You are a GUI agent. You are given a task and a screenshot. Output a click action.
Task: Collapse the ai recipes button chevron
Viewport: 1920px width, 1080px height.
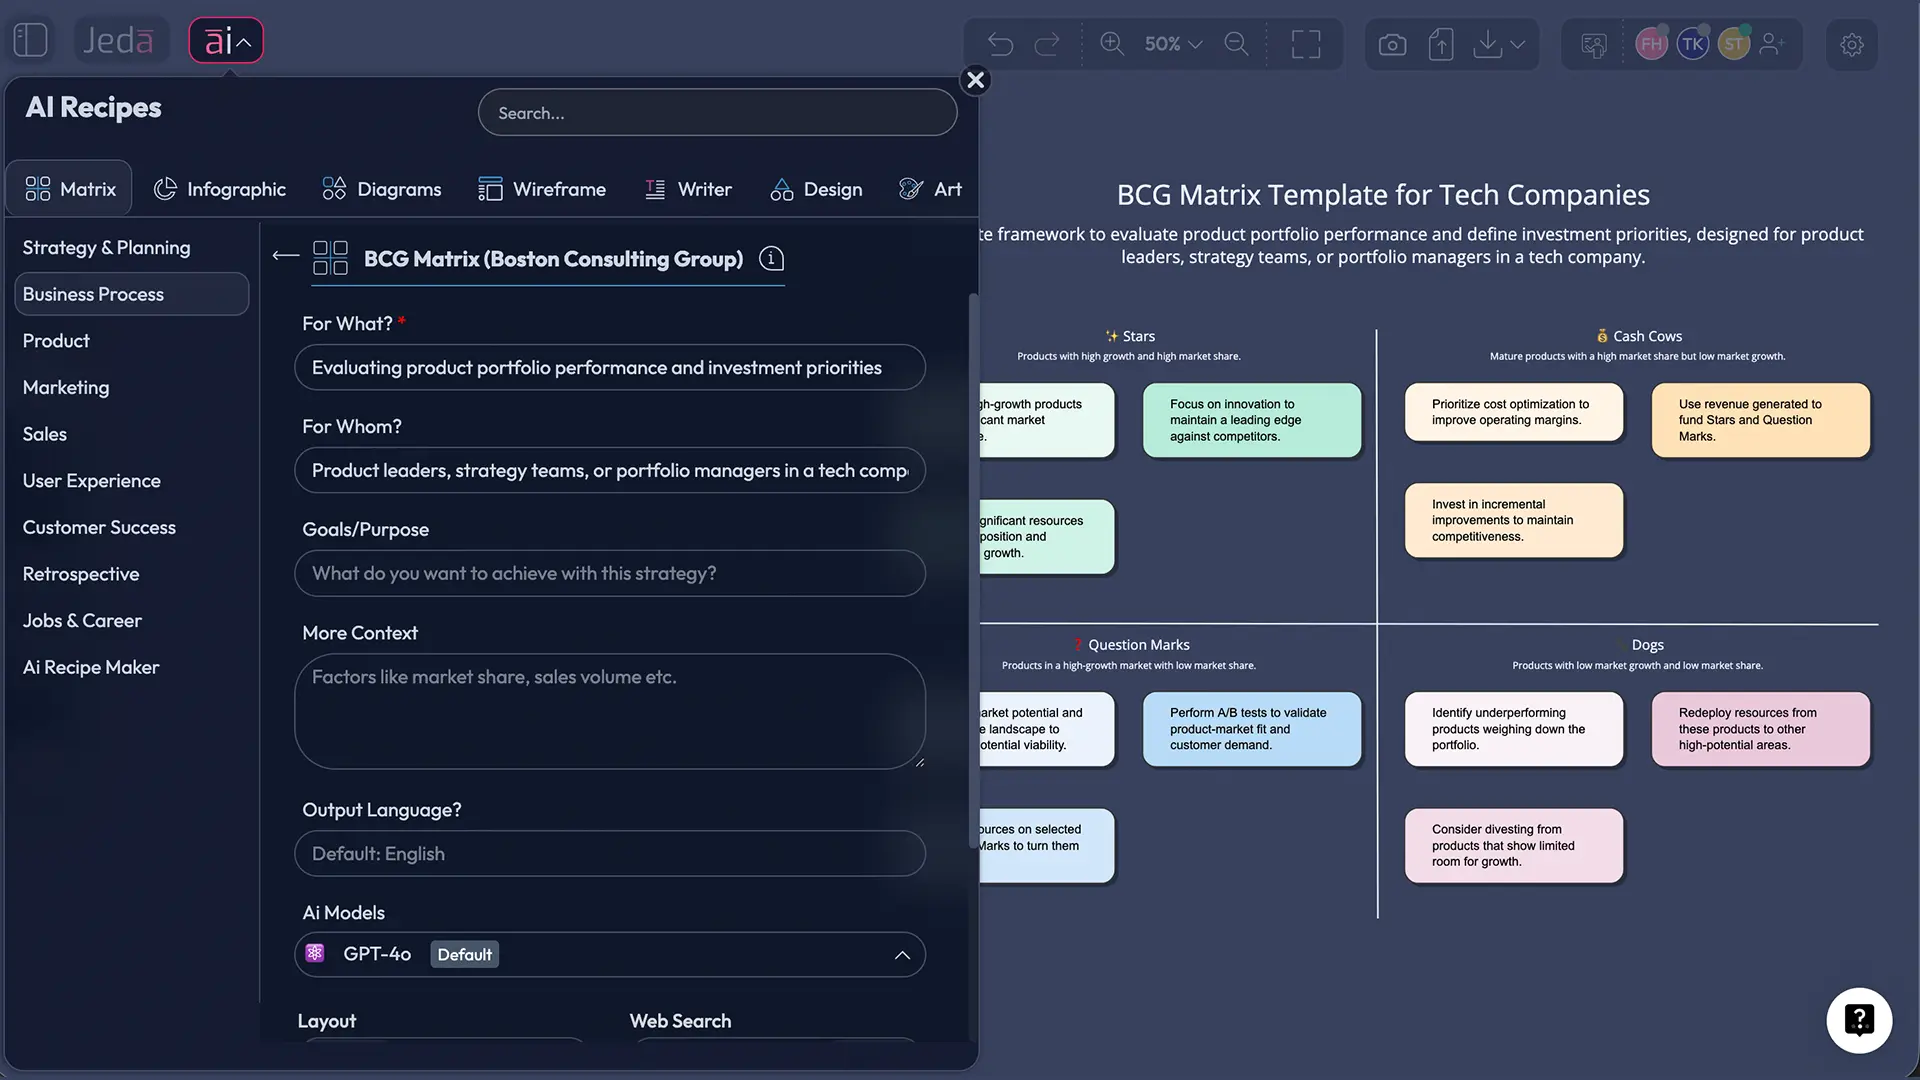(x=243, y=42)
